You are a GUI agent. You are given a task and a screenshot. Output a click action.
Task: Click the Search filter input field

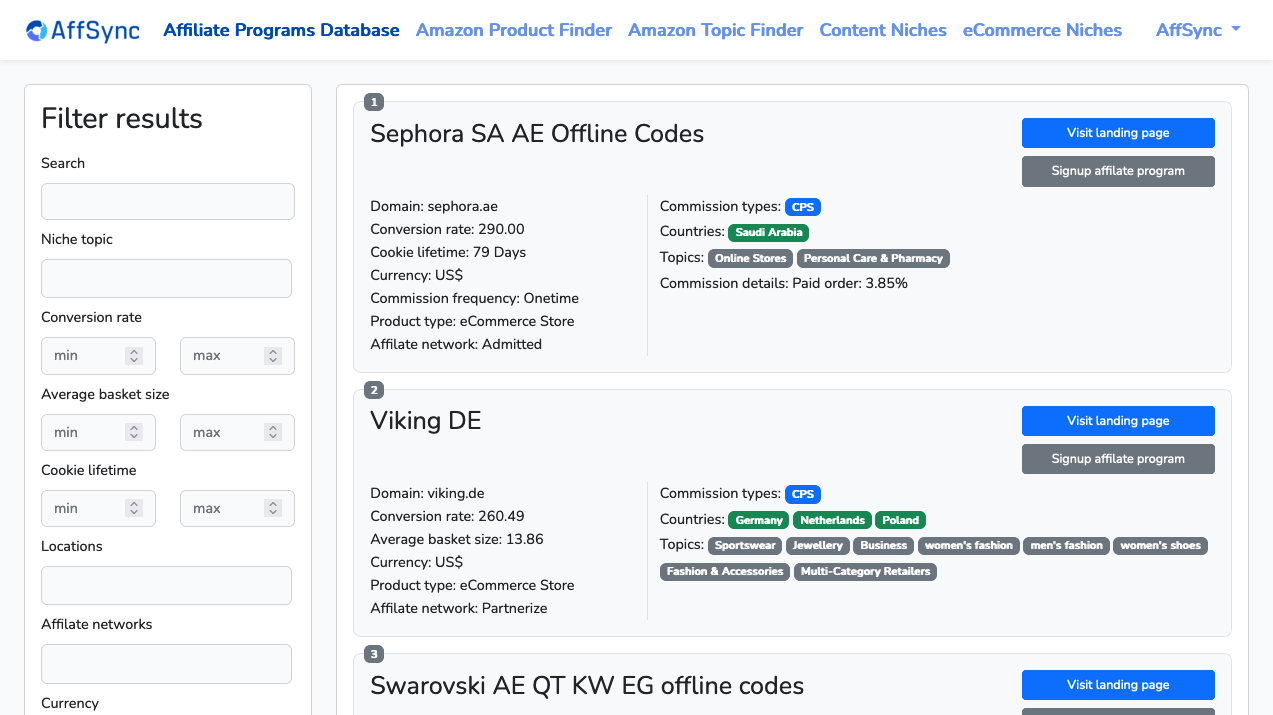[x=167, y=201]
